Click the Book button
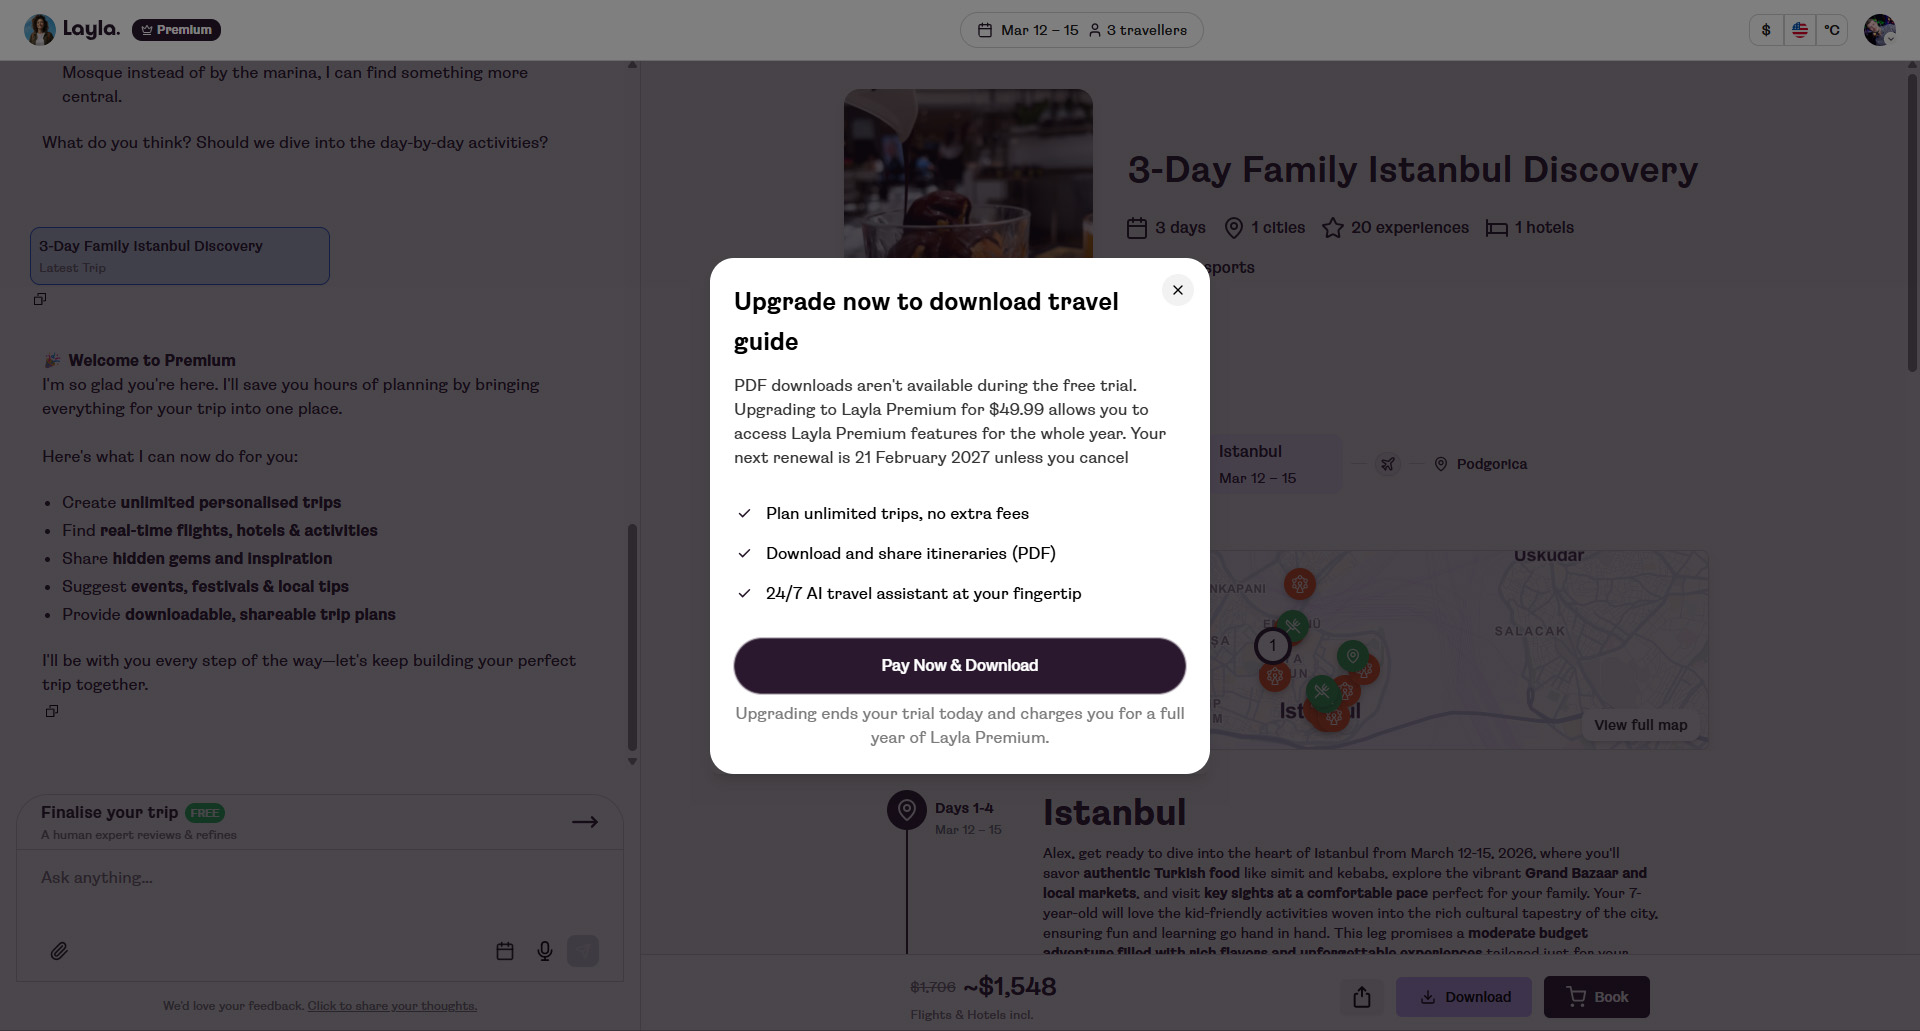Image resolution: width=1920 pixels, height=1031 pixels. point(1596,997)
